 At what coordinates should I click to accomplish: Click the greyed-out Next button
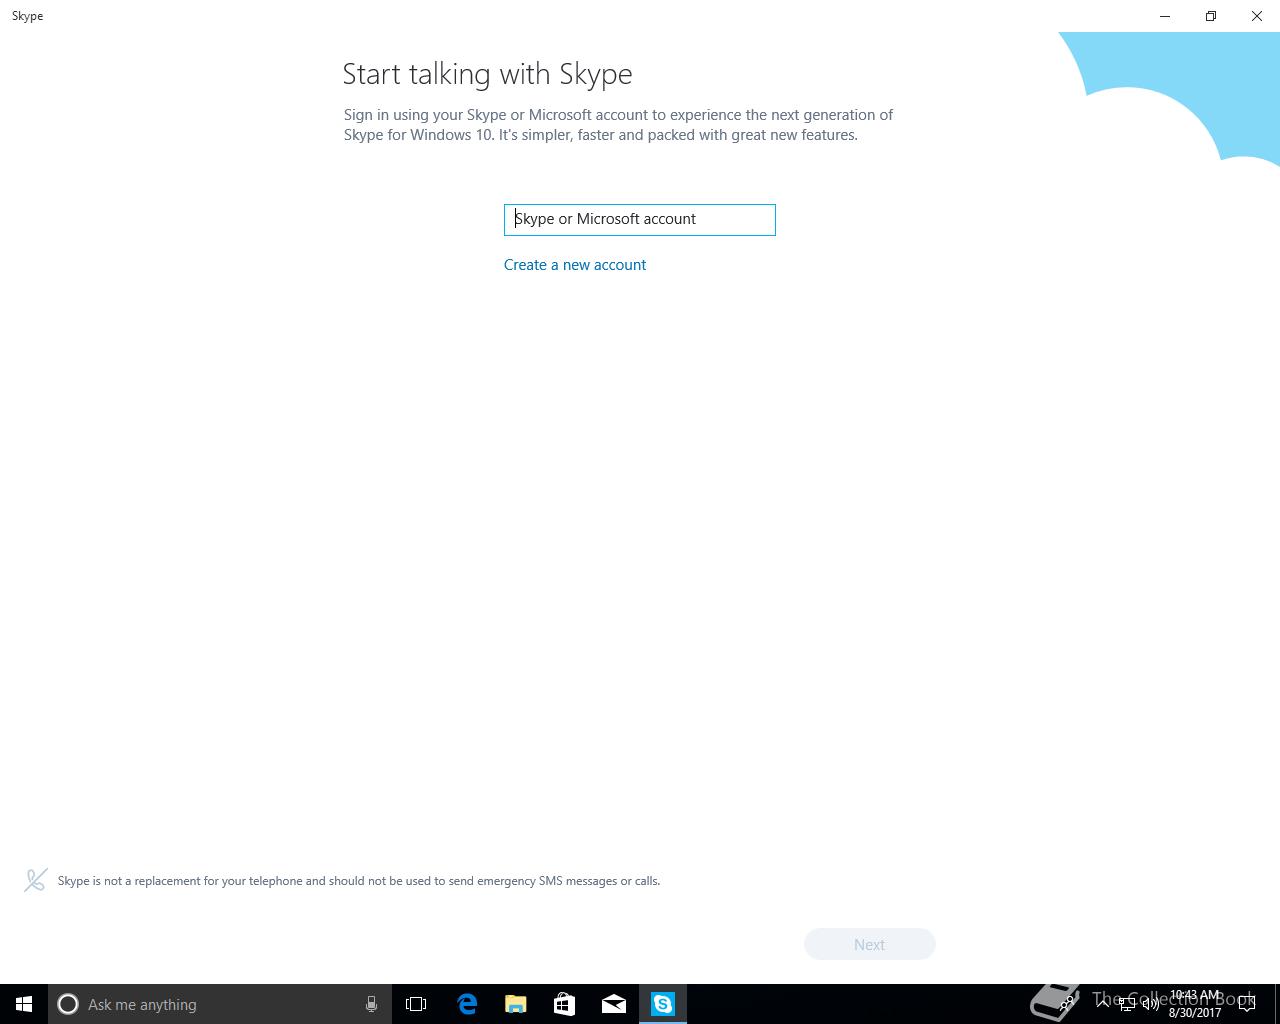tap(870, 944)
